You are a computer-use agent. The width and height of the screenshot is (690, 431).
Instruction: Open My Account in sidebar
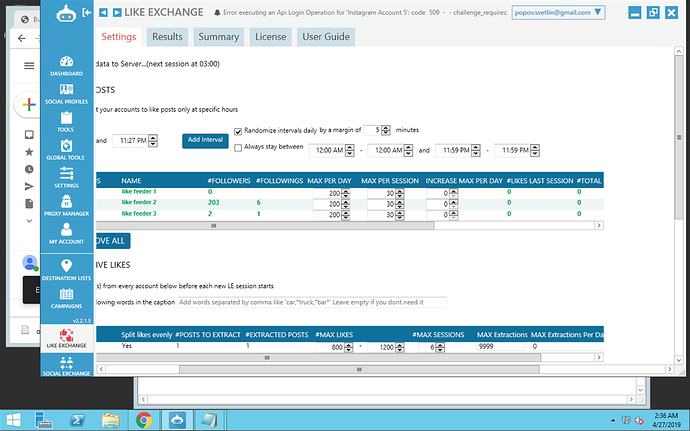(66, 234)
